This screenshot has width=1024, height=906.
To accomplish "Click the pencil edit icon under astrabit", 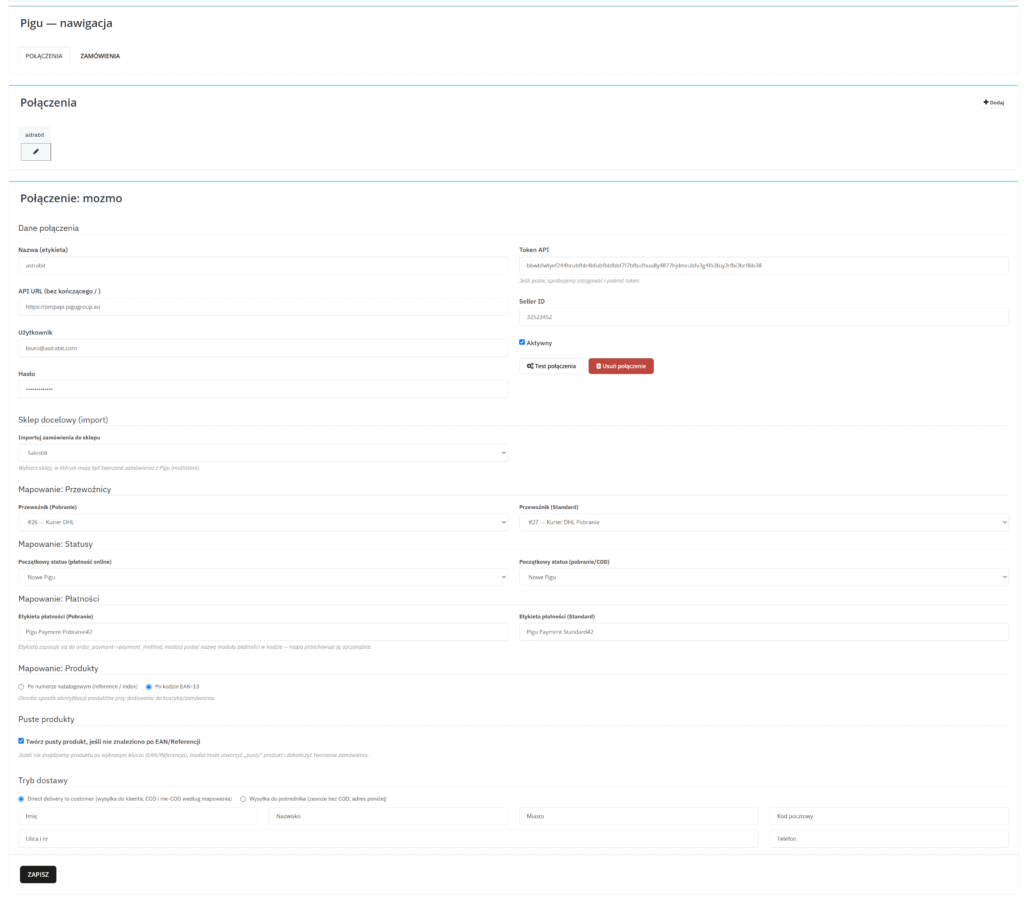I will [x=36, y=152].
